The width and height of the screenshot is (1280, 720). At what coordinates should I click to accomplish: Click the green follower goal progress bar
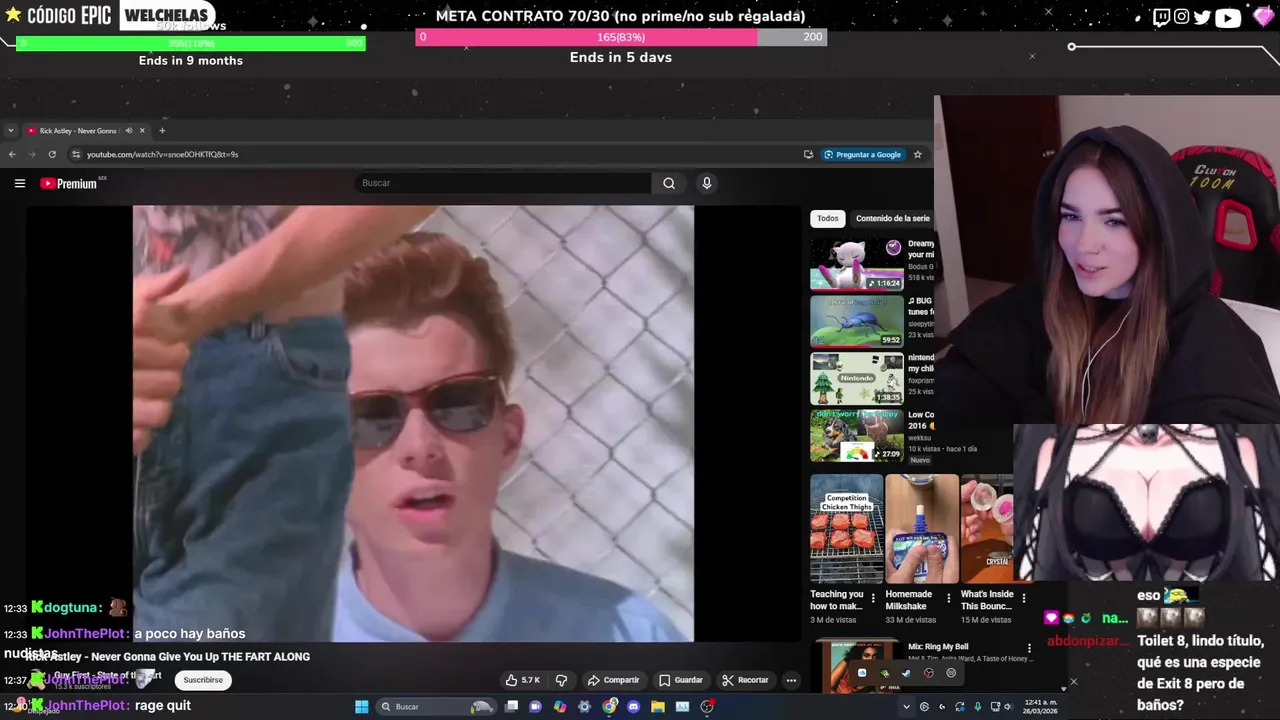(191, 43)
